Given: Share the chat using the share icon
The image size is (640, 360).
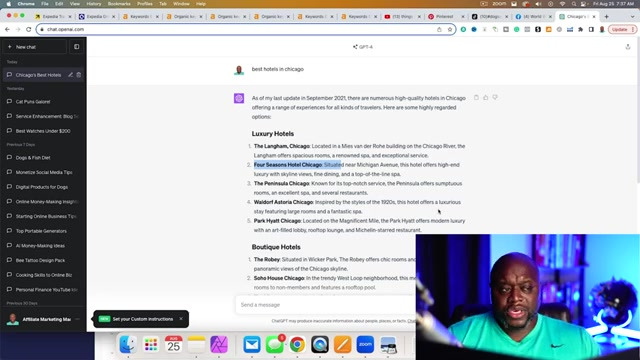Looking at the screenshot, I should [x=628, y=47].
